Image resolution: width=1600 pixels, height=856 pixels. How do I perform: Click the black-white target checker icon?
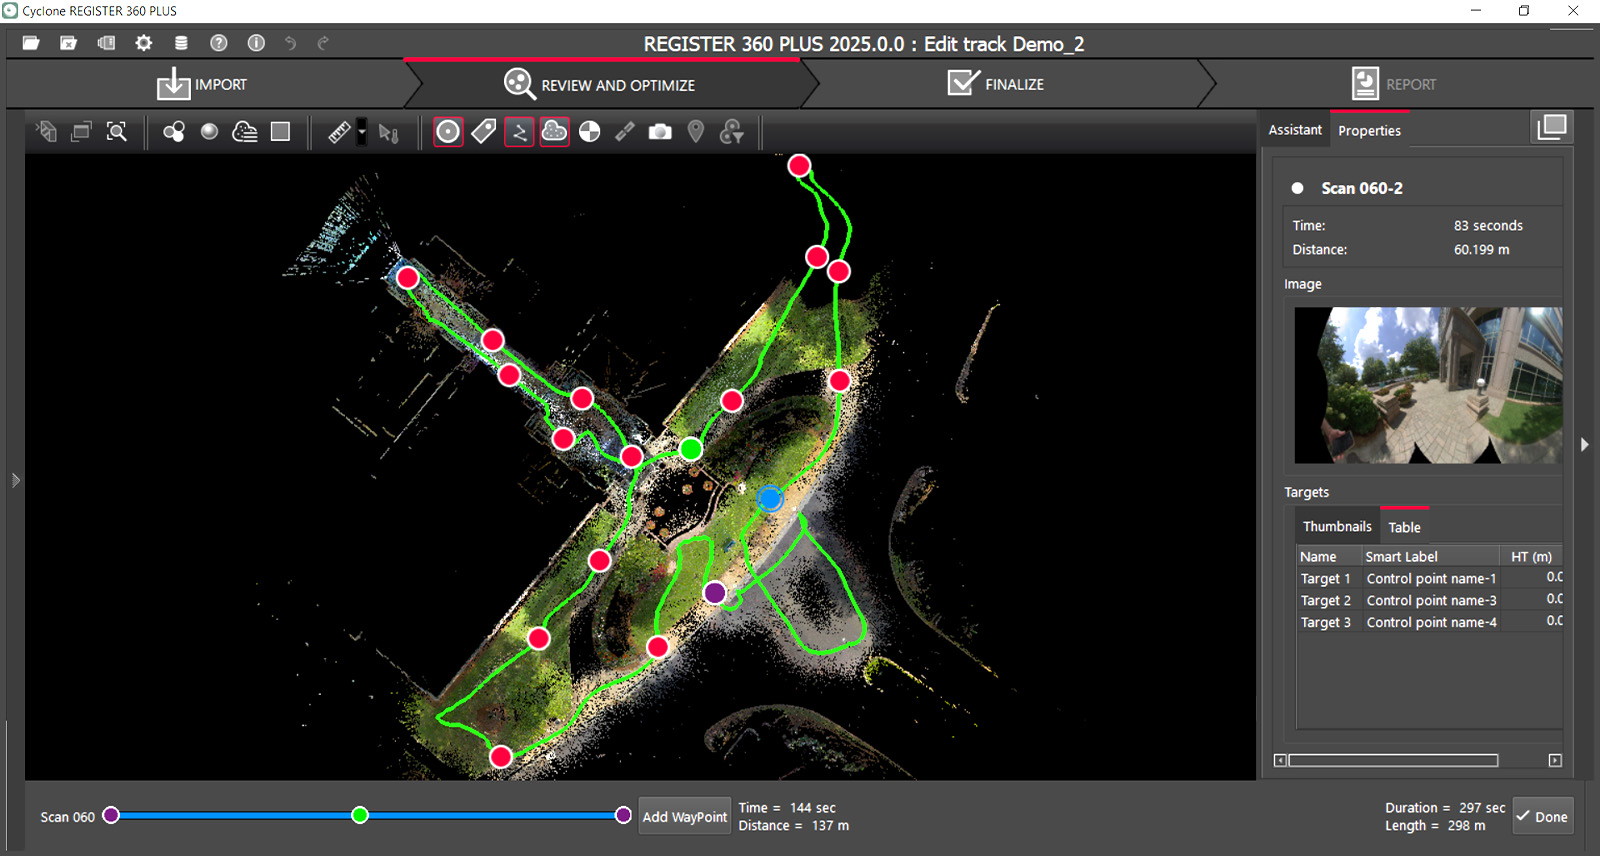(x=590, y=131)
